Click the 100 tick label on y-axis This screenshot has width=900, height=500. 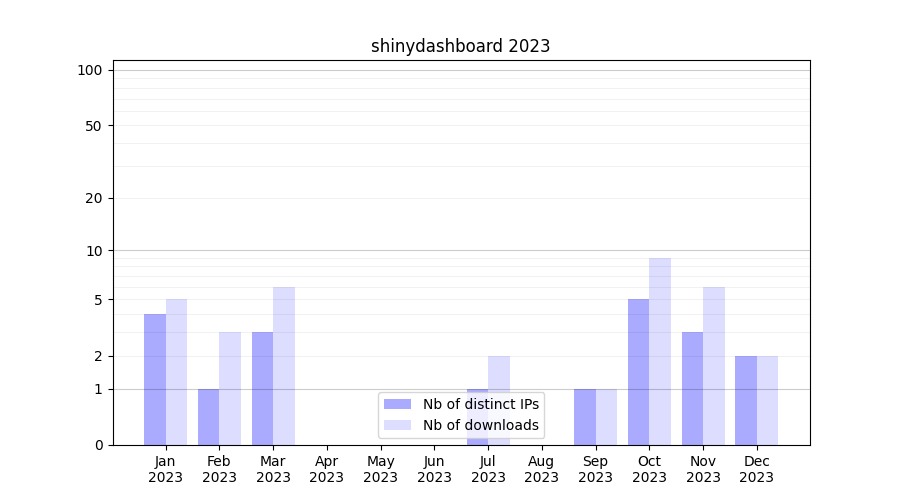(90, 70)
